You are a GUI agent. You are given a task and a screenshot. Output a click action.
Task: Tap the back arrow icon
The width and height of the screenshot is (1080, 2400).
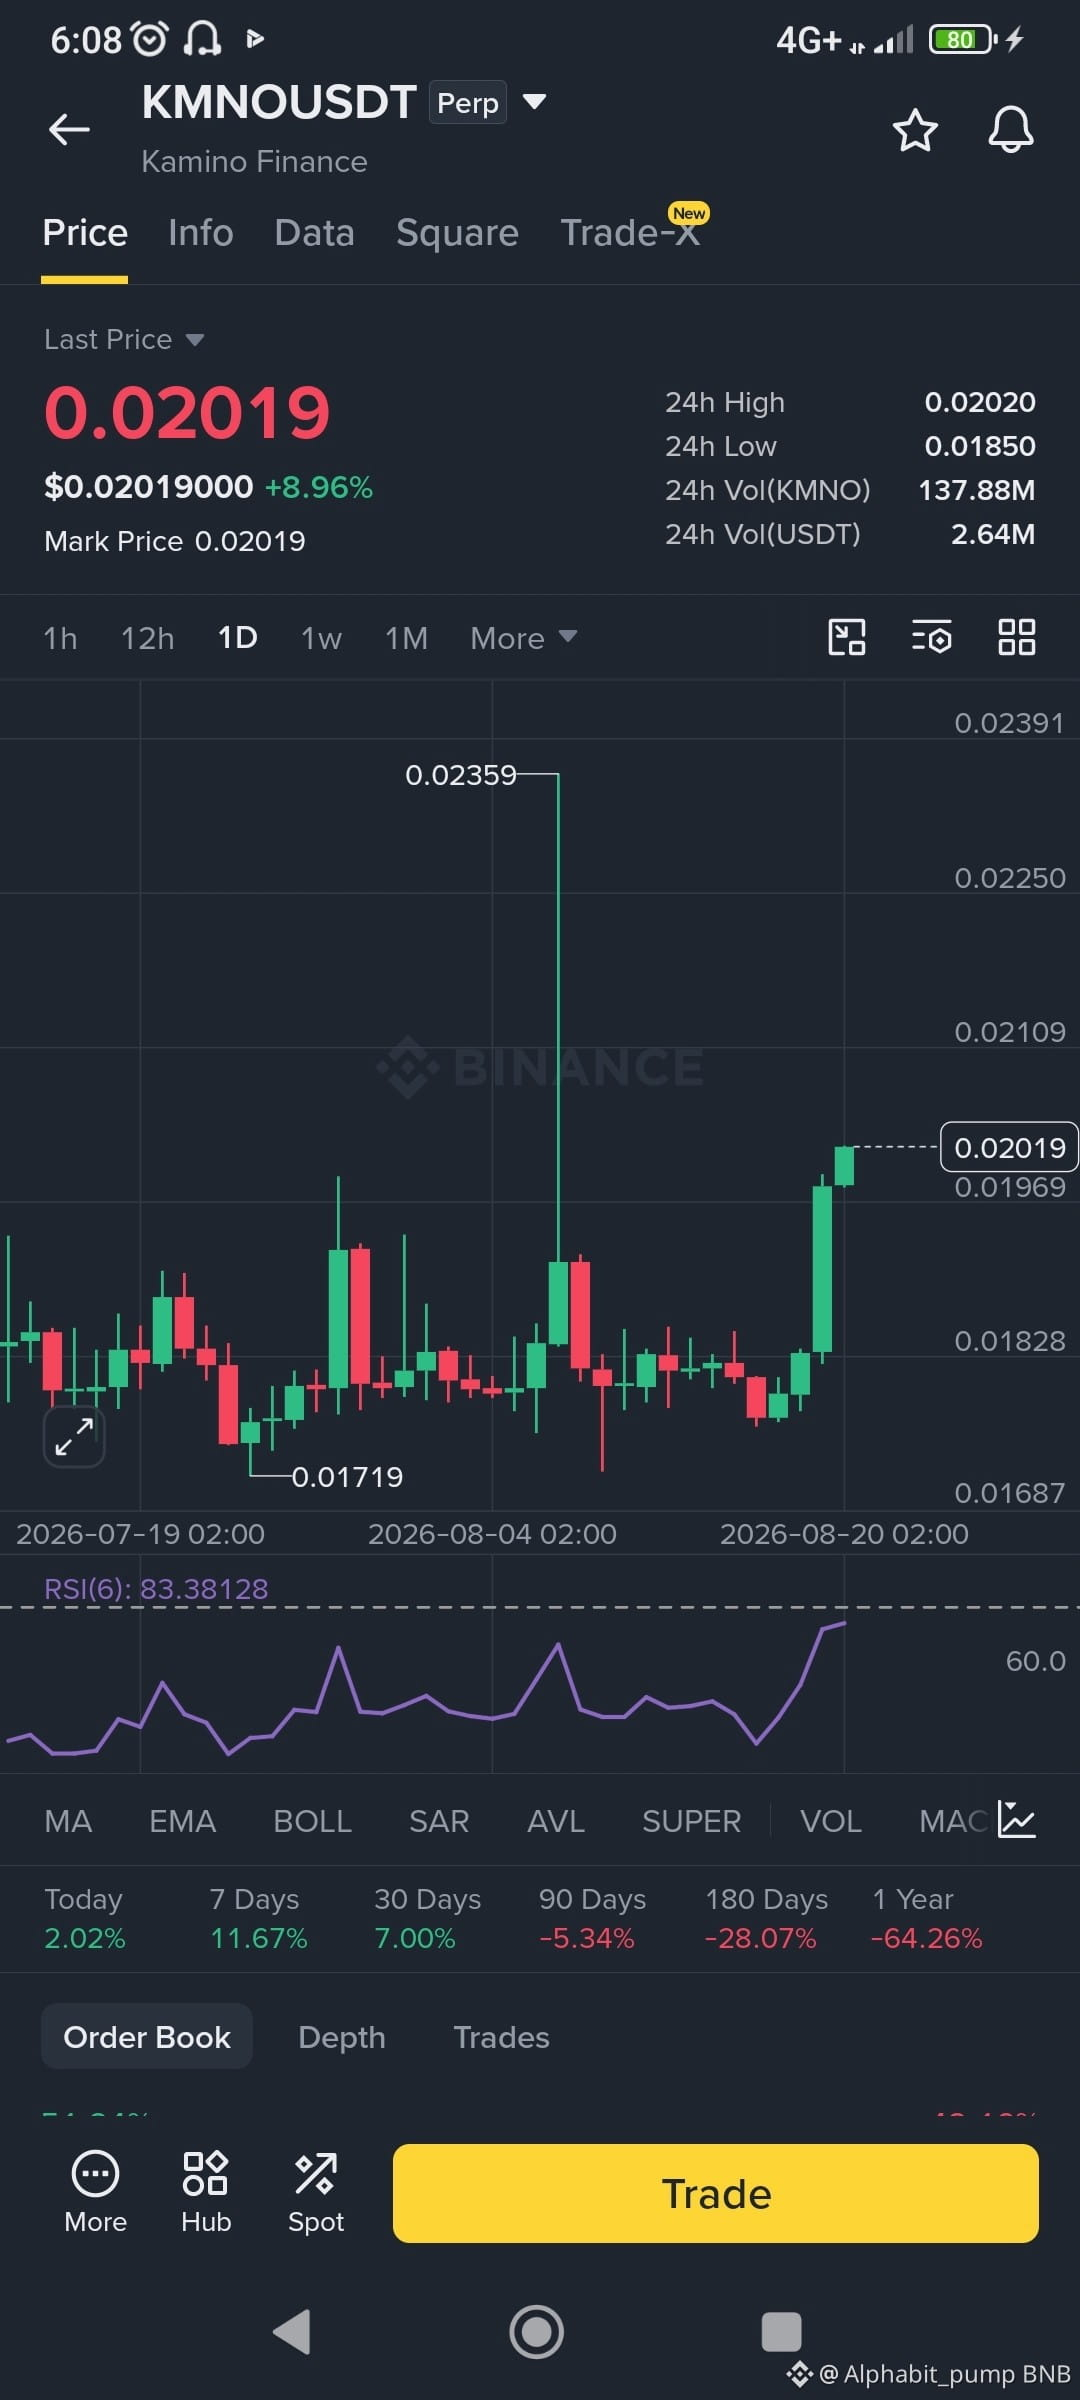(x=69, y=129)
